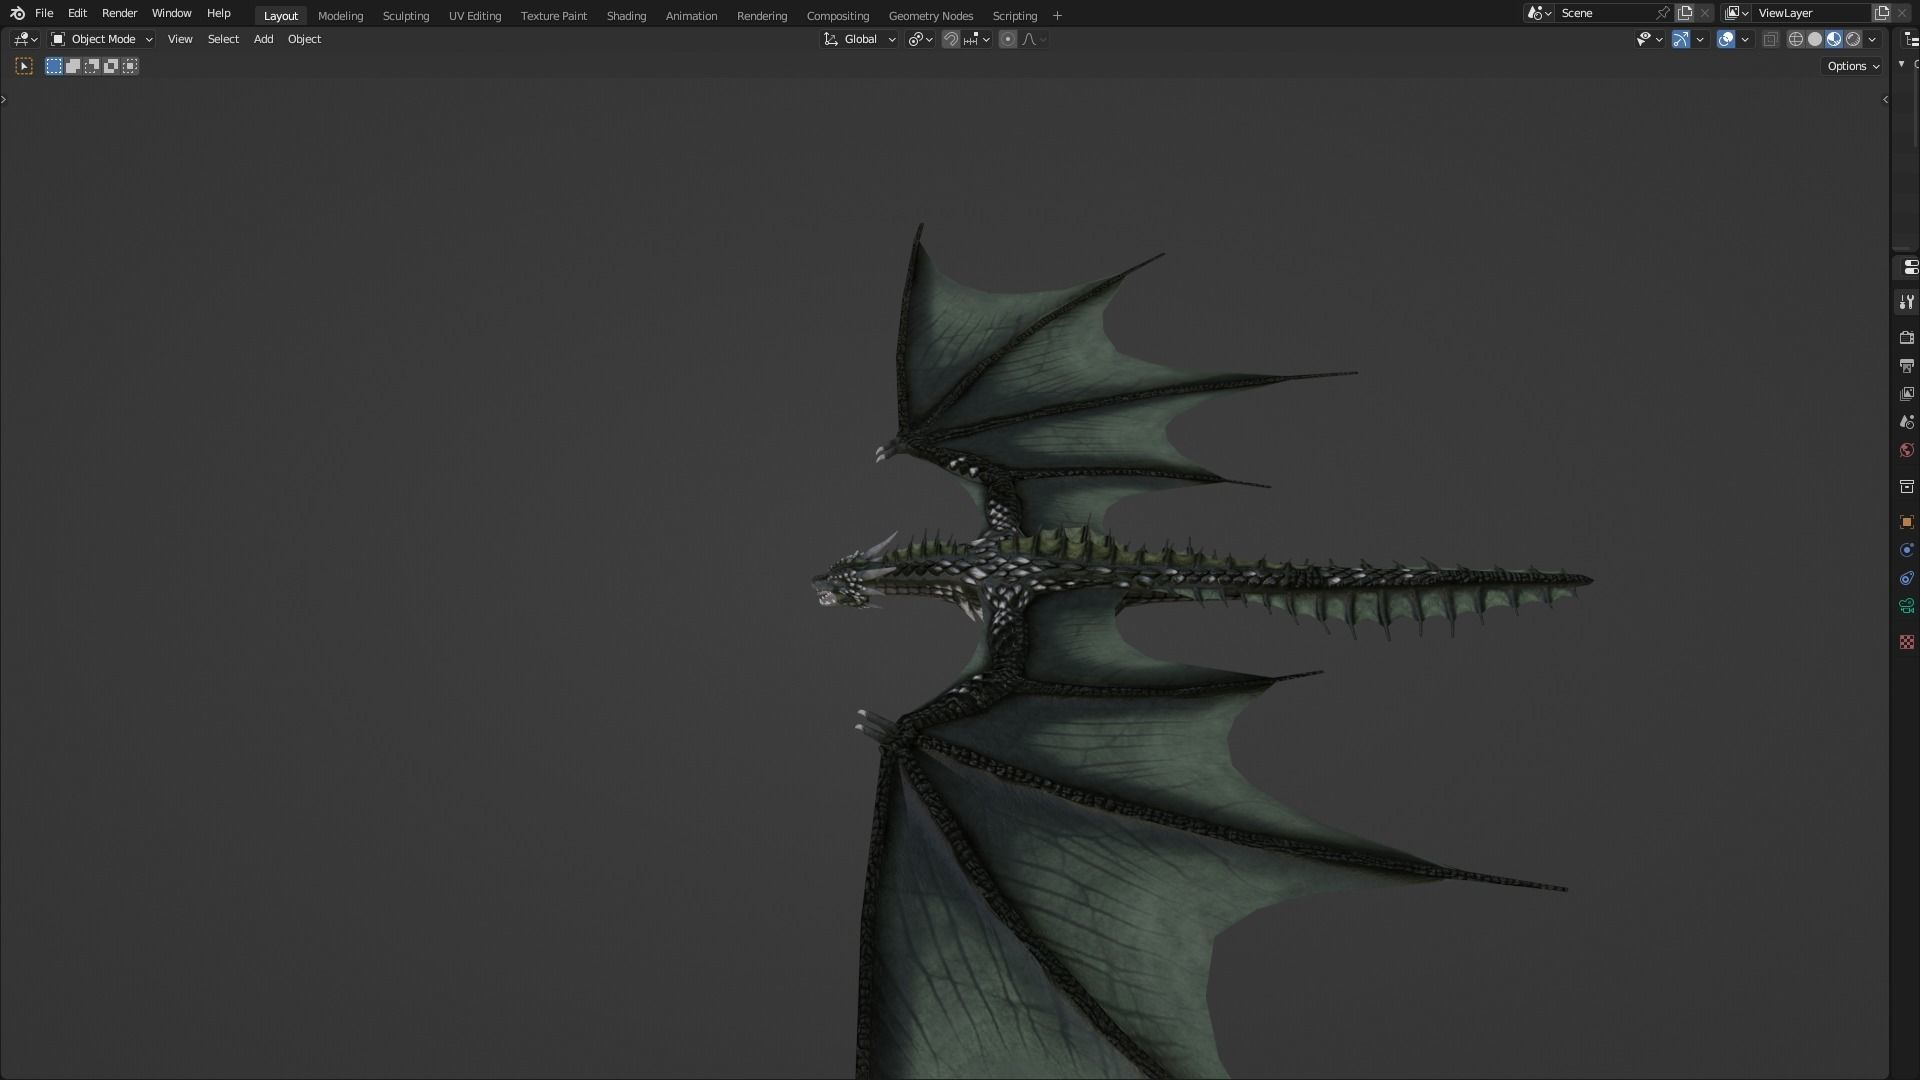The width and height of the screenshot is (1920, 1080).
Task: Open the File menu
Action: 44,13
